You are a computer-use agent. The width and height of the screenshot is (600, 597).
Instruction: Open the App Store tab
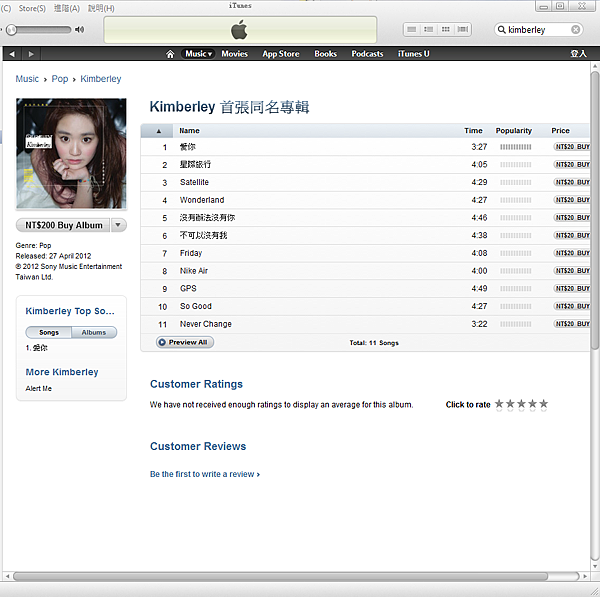click(x=280, y=54)
